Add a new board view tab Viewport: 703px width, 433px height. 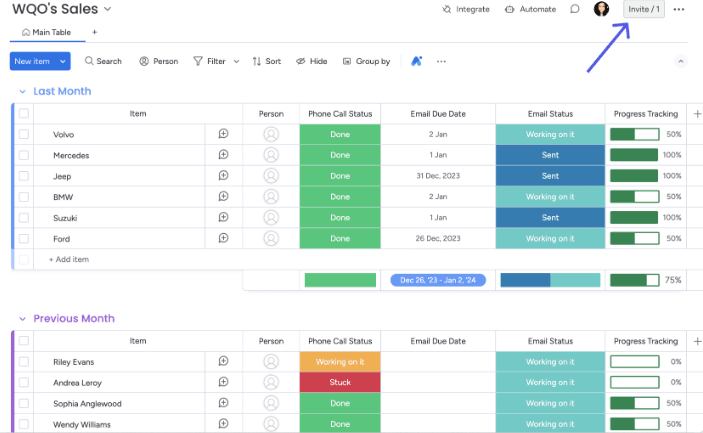click(95, 32)
